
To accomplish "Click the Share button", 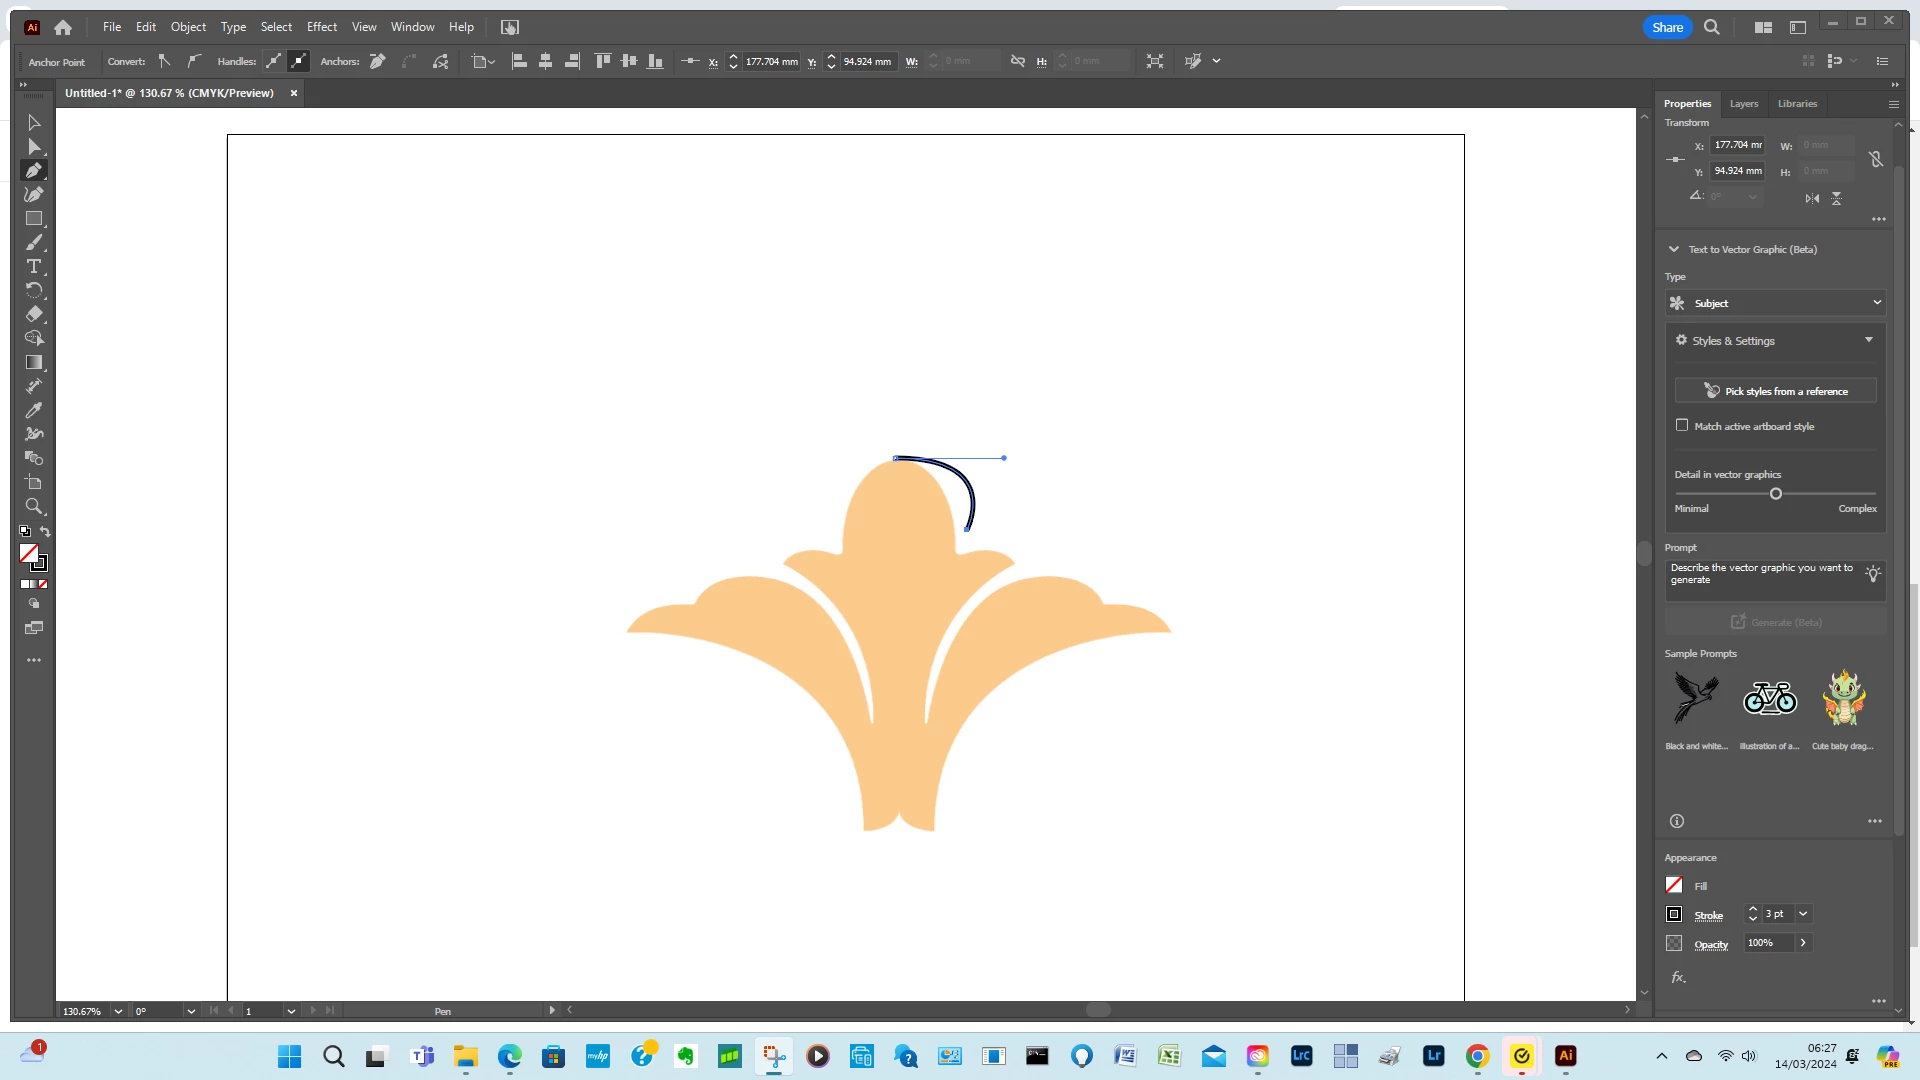I will point(1667,27).
